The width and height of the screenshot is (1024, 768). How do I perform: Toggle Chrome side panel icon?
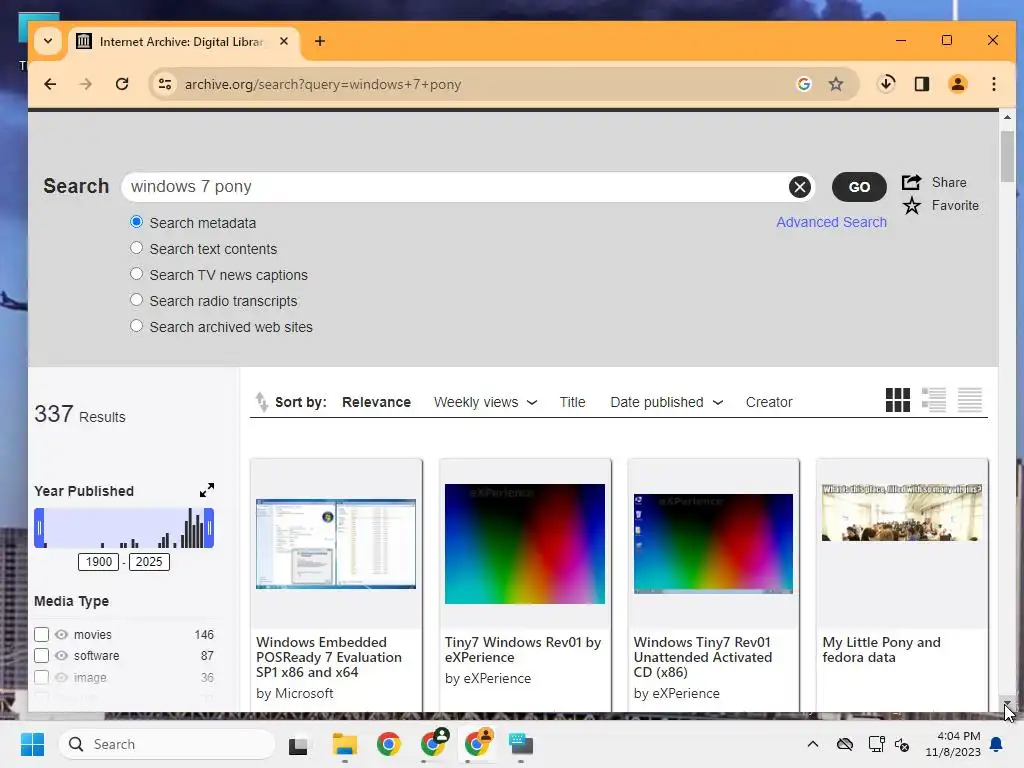tap(921, 84)
